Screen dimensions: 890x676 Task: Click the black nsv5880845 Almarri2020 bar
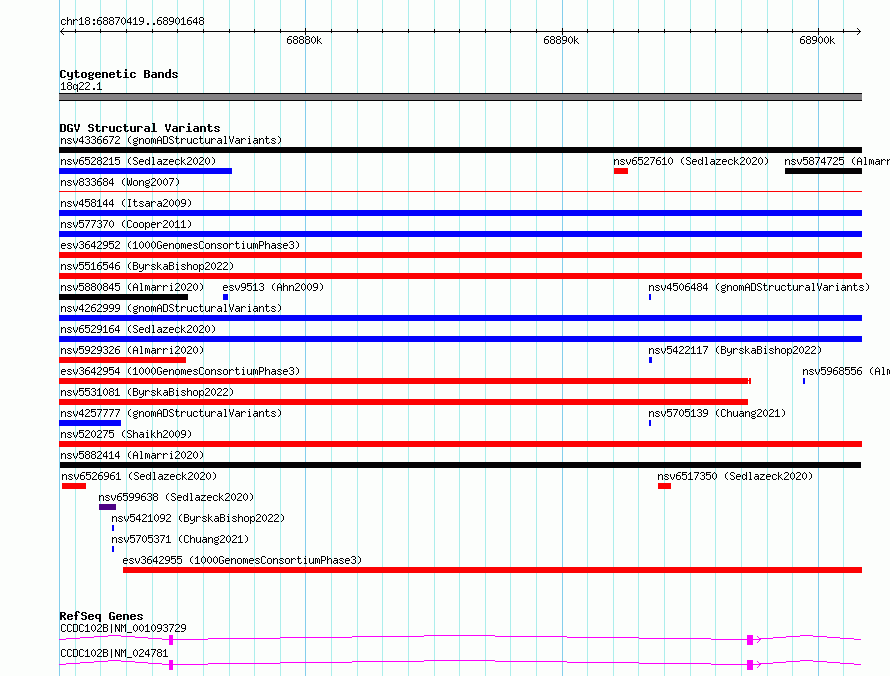click(x=123, y=297)
